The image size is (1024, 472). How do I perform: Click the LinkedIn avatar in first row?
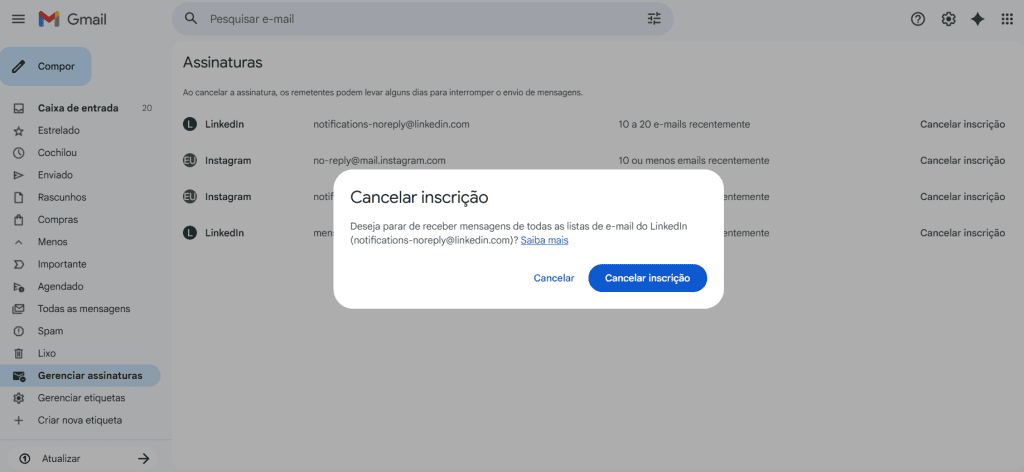pos(189,124)
